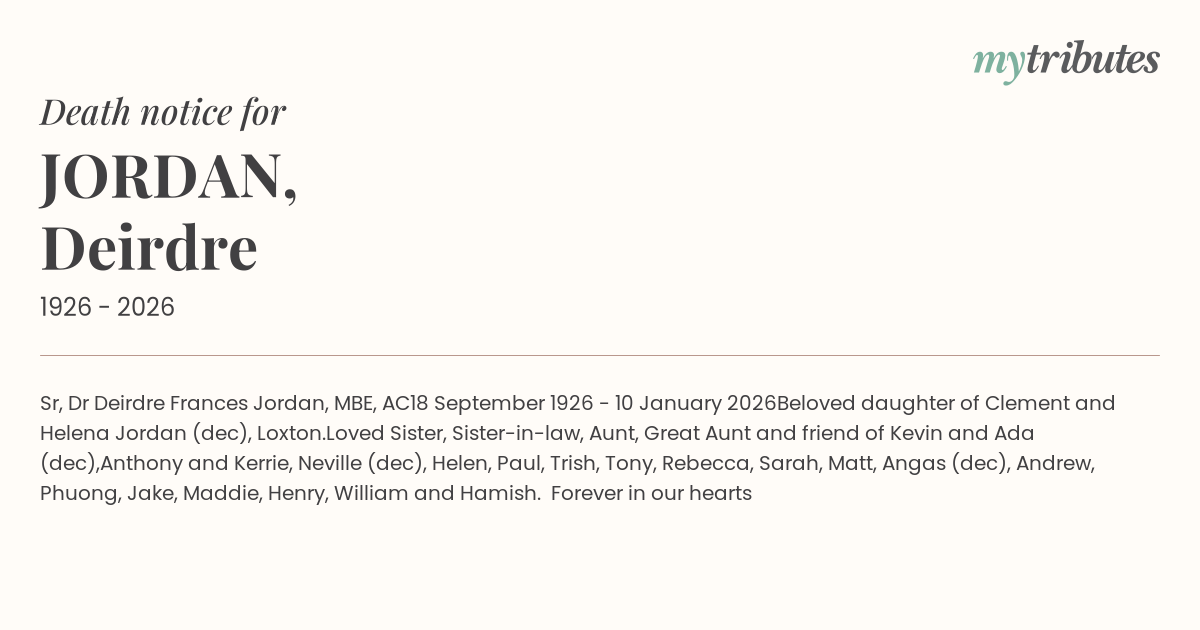The image size is (1200, 630).
Task: Click the first name Deirdre in the title
Action: [x=149, y=248]
